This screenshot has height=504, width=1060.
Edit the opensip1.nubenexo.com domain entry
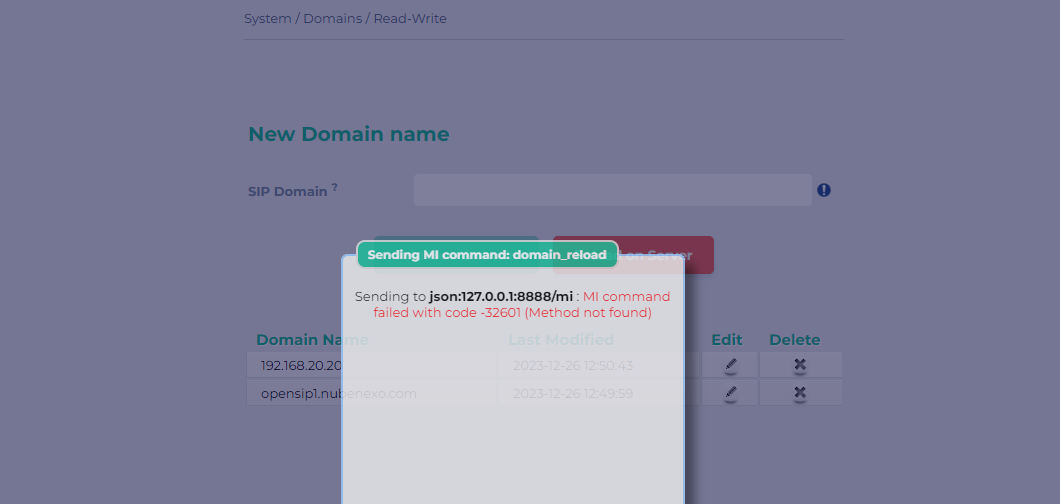tap(730, 393)
